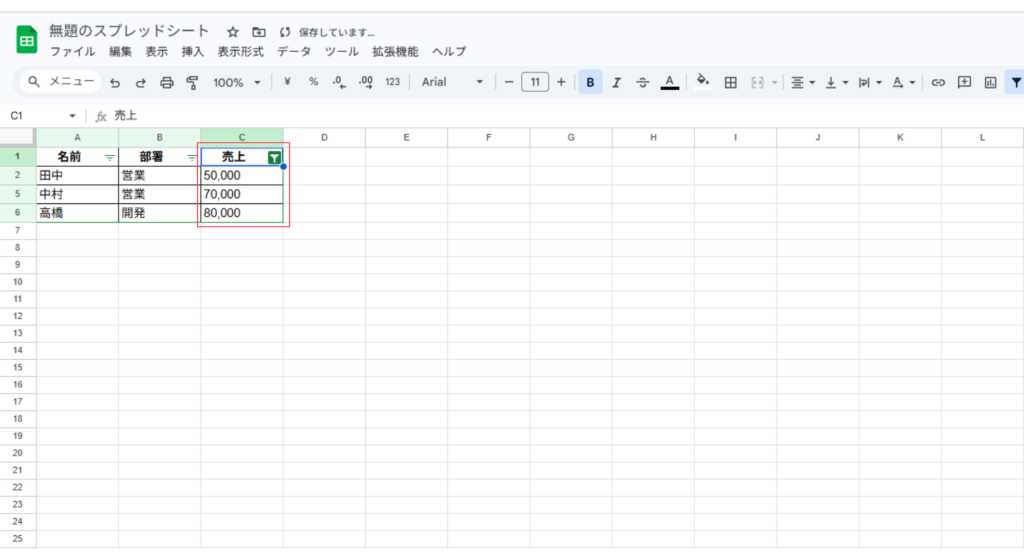This screenshot has width=1024, height=559.
Task: Click the undo arrow icon
Action: (115, 83)
